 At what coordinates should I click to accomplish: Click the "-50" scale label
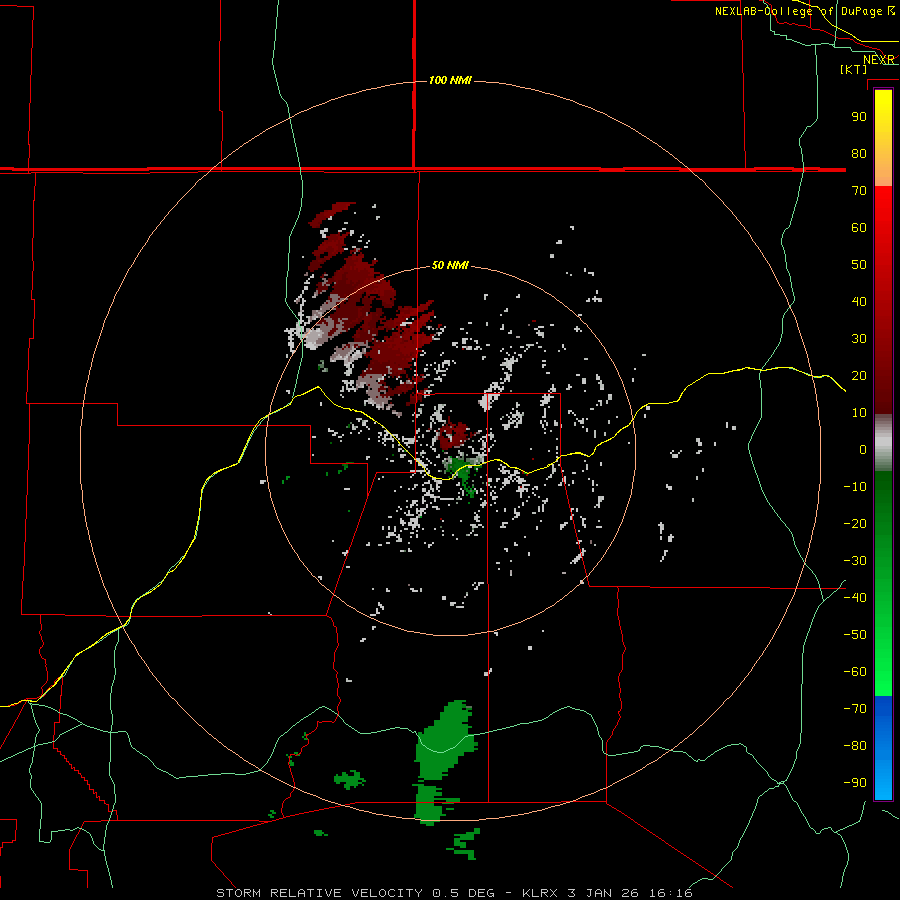[855, 635]
